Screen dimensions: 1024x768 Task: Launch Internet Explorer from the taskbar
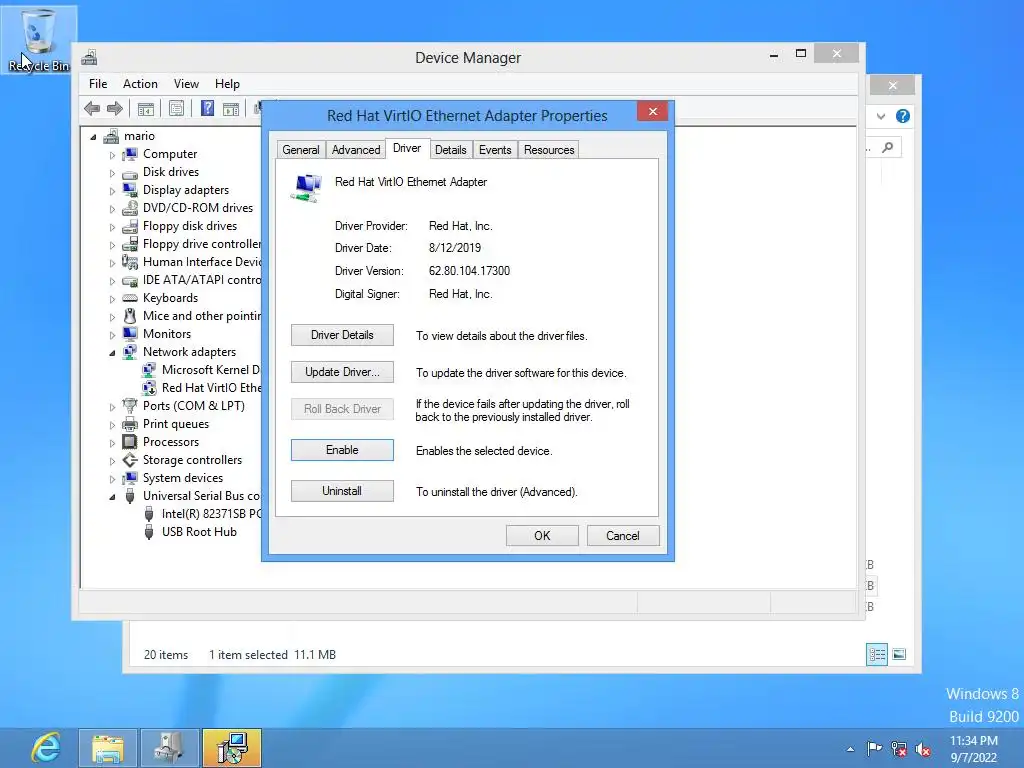click(46, 748)
